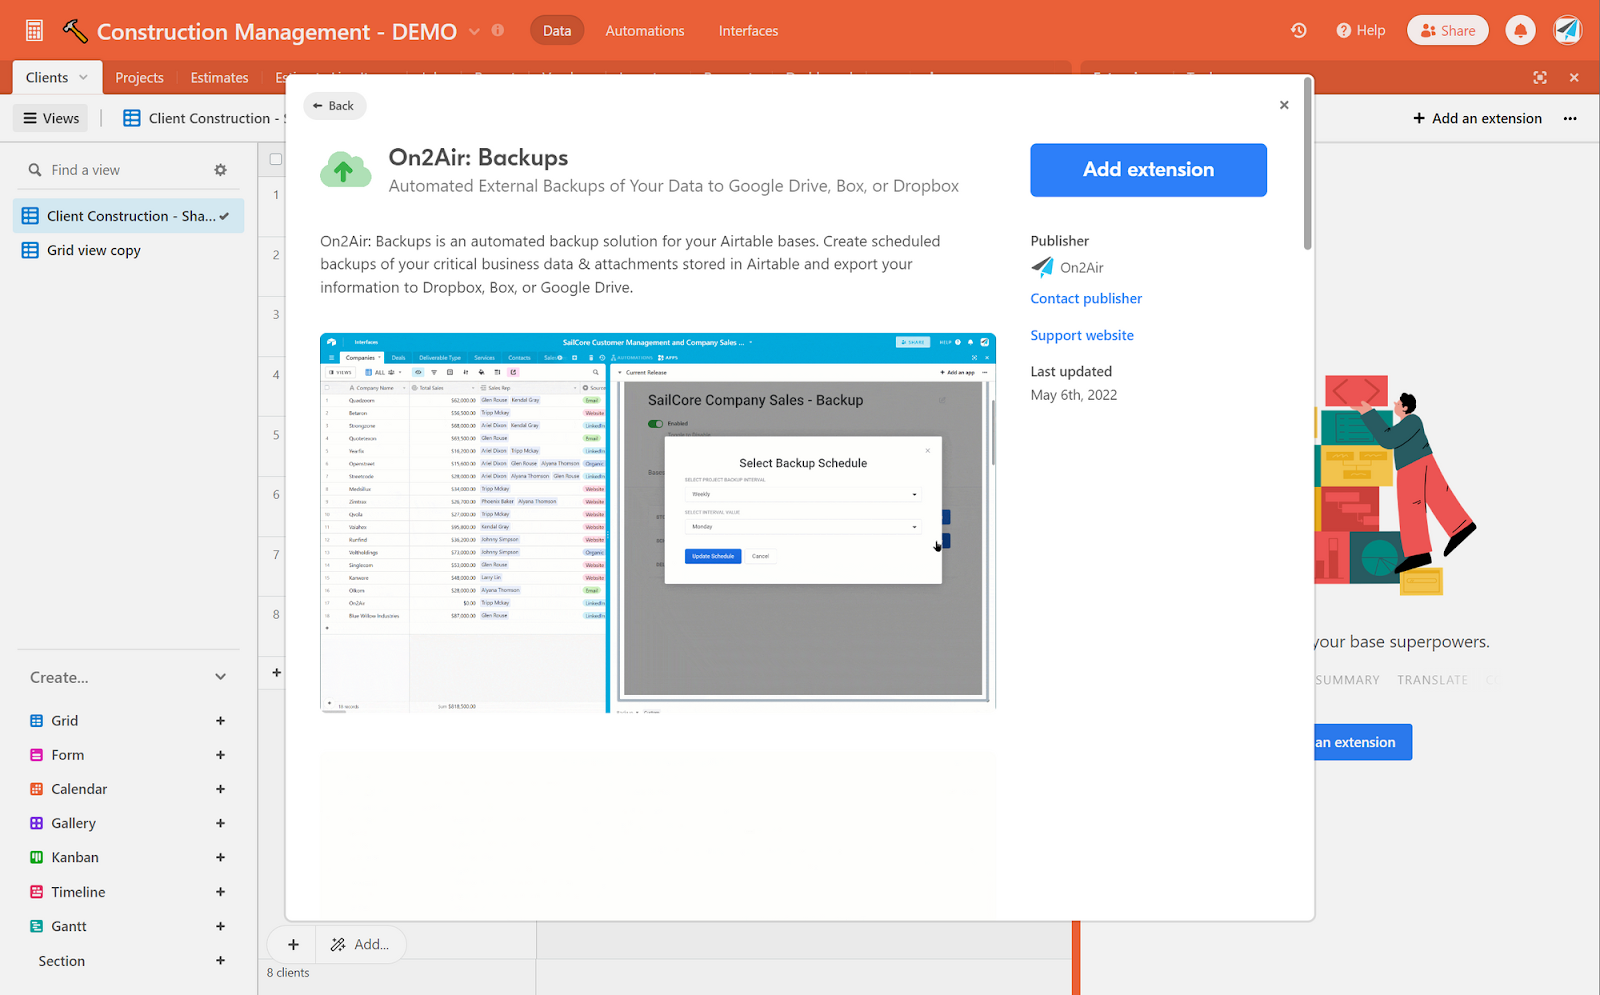The width and height of the screenshot is (1600, 995).
Task: Select the Client Construction shared view
Action: tap(129, 216)
